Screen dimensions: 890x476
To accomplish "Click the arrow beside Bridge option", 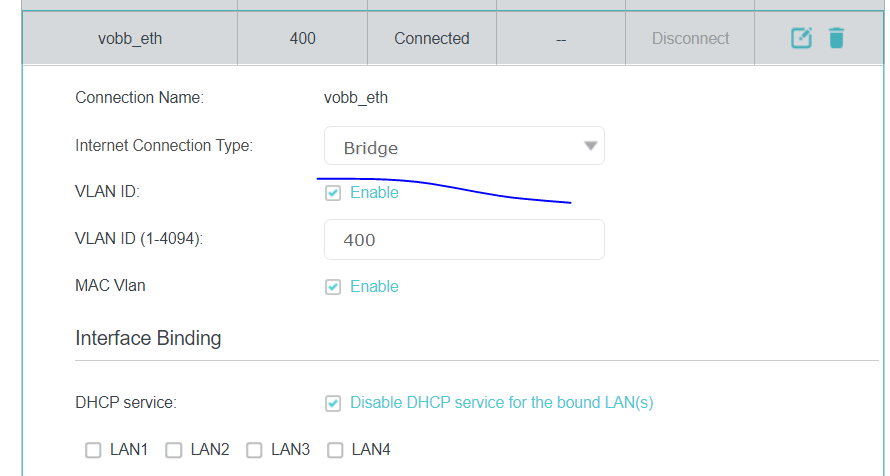I will pyautogui.click(x=590, y=146).
